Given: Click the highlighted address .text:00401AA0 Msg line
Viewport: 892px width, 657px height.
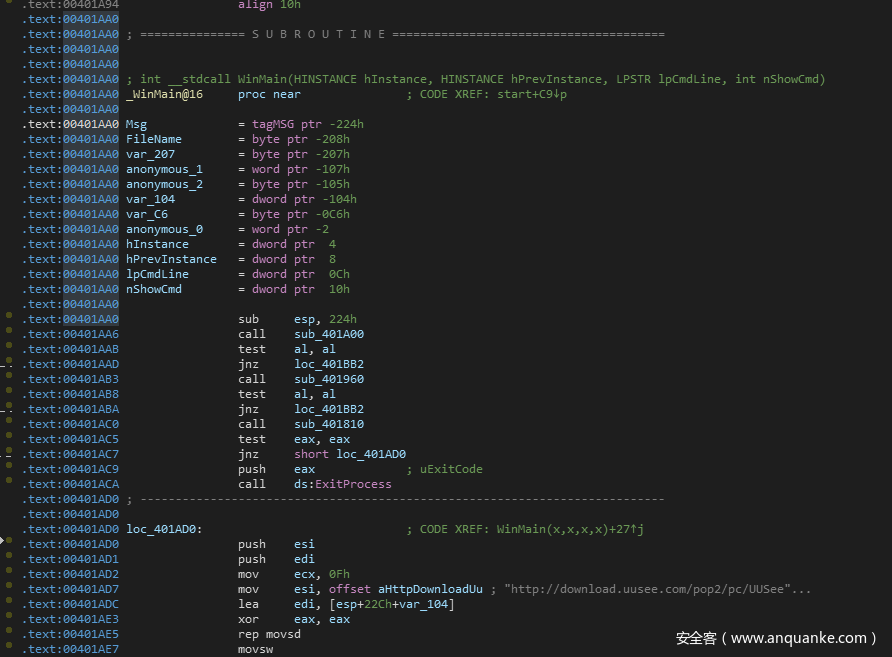Looking at the screenshot, I should point(70,124).
